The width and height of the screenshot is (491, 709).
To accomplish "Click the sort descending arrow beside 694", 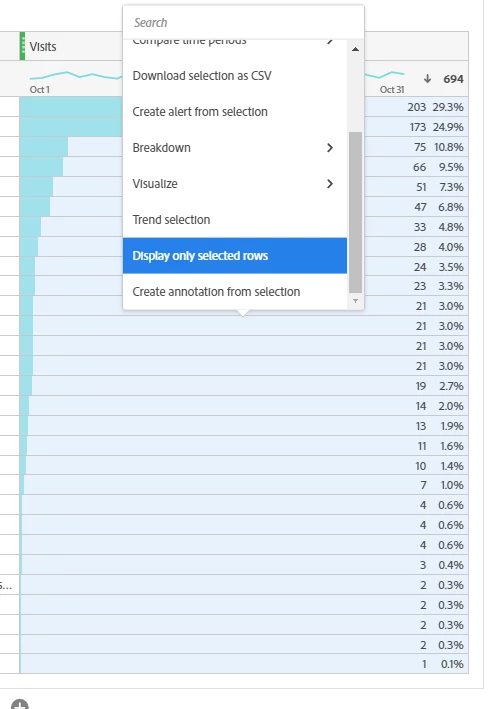I will coord(427,79).
